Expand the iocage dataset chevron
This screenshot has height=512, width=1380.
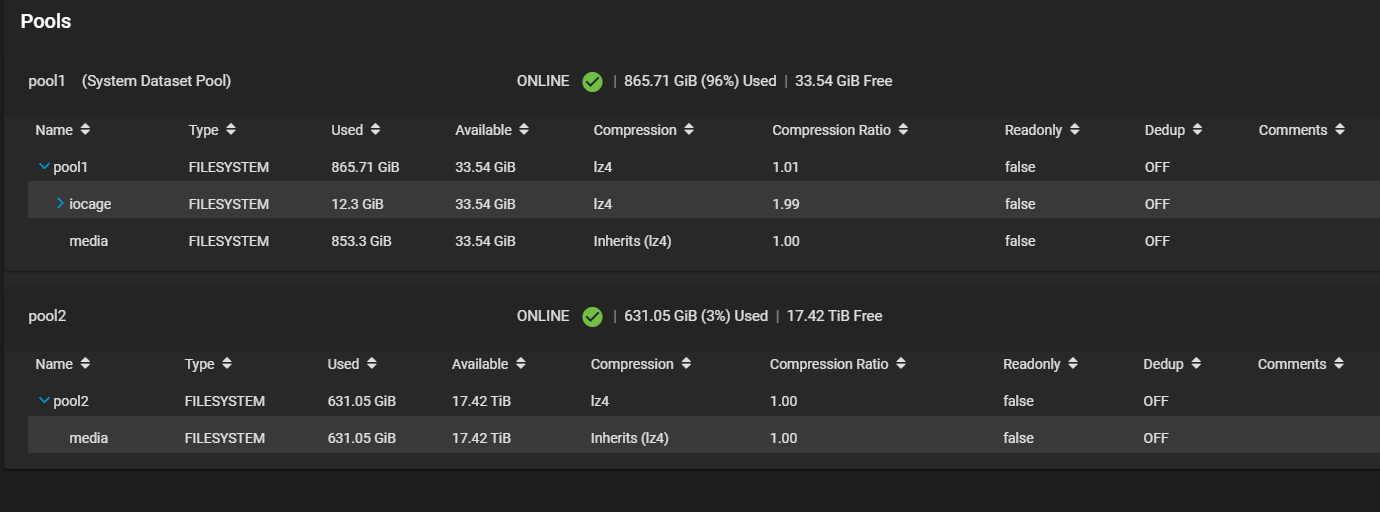tap(60, 204)
